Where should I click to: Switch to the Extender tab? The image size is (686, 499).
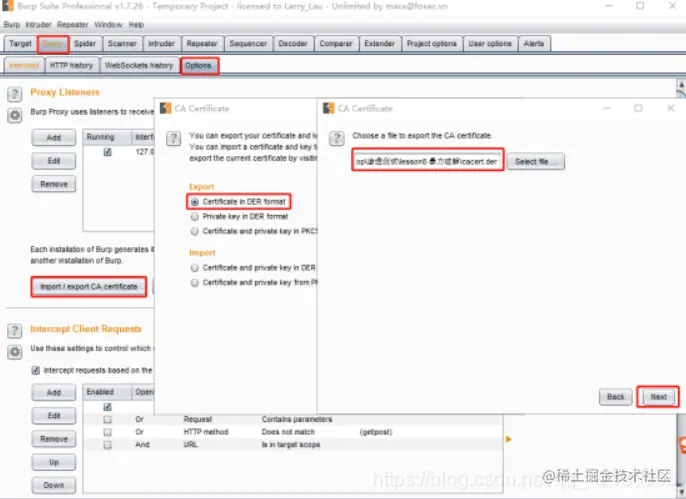(379, 44)
